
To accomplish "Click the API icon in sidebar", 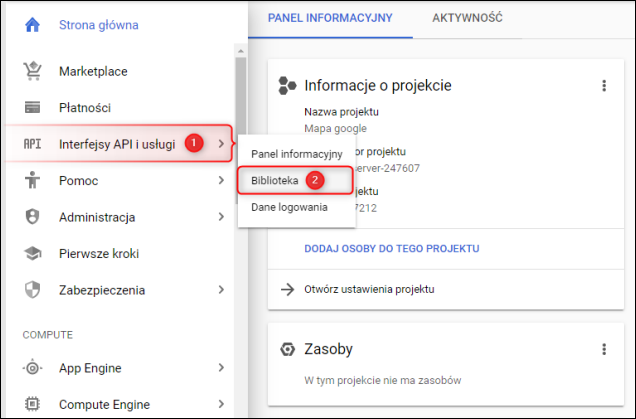I will 32,144.
